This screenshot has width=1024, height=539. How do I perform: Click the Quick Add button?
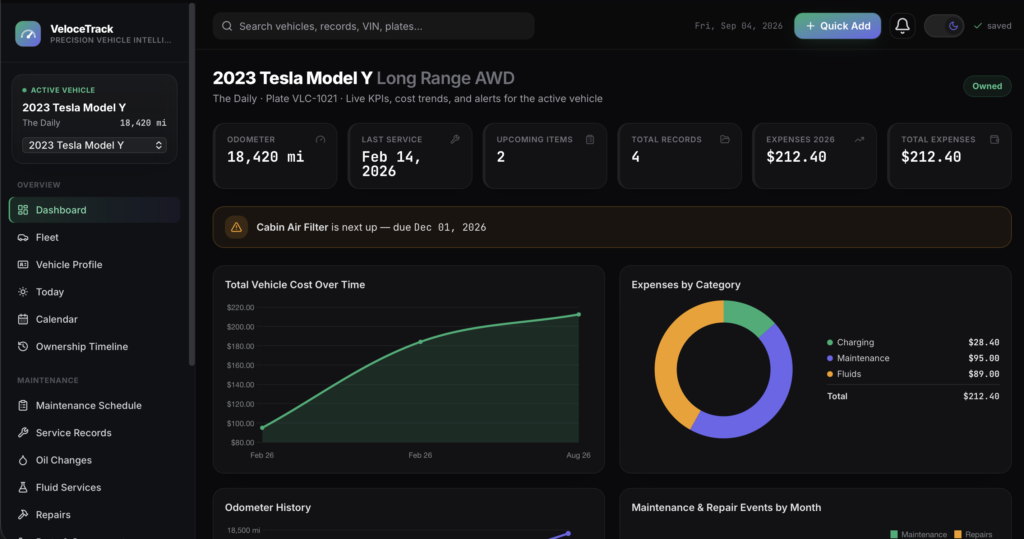837,26
